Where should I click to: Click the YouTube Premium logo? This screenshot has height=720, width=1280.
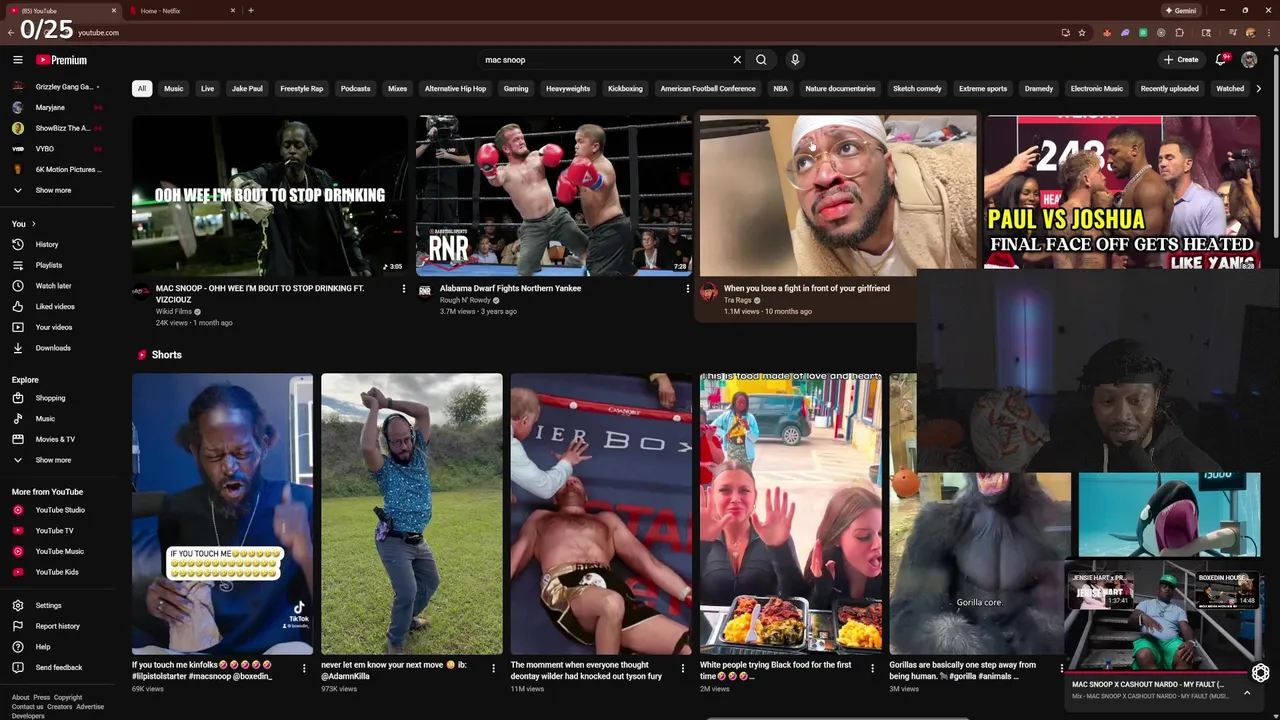[x=61, y=60]
